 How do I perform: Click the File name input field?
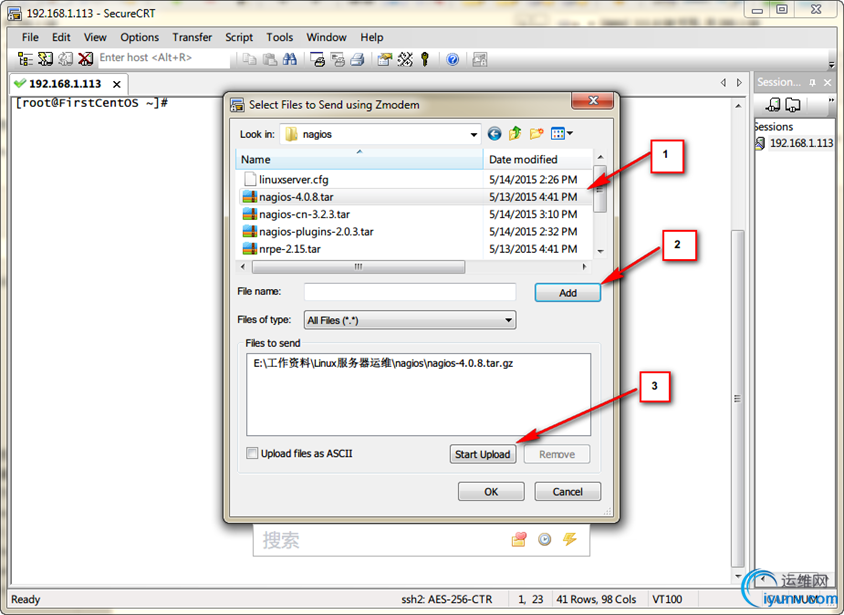click(410, 292)
